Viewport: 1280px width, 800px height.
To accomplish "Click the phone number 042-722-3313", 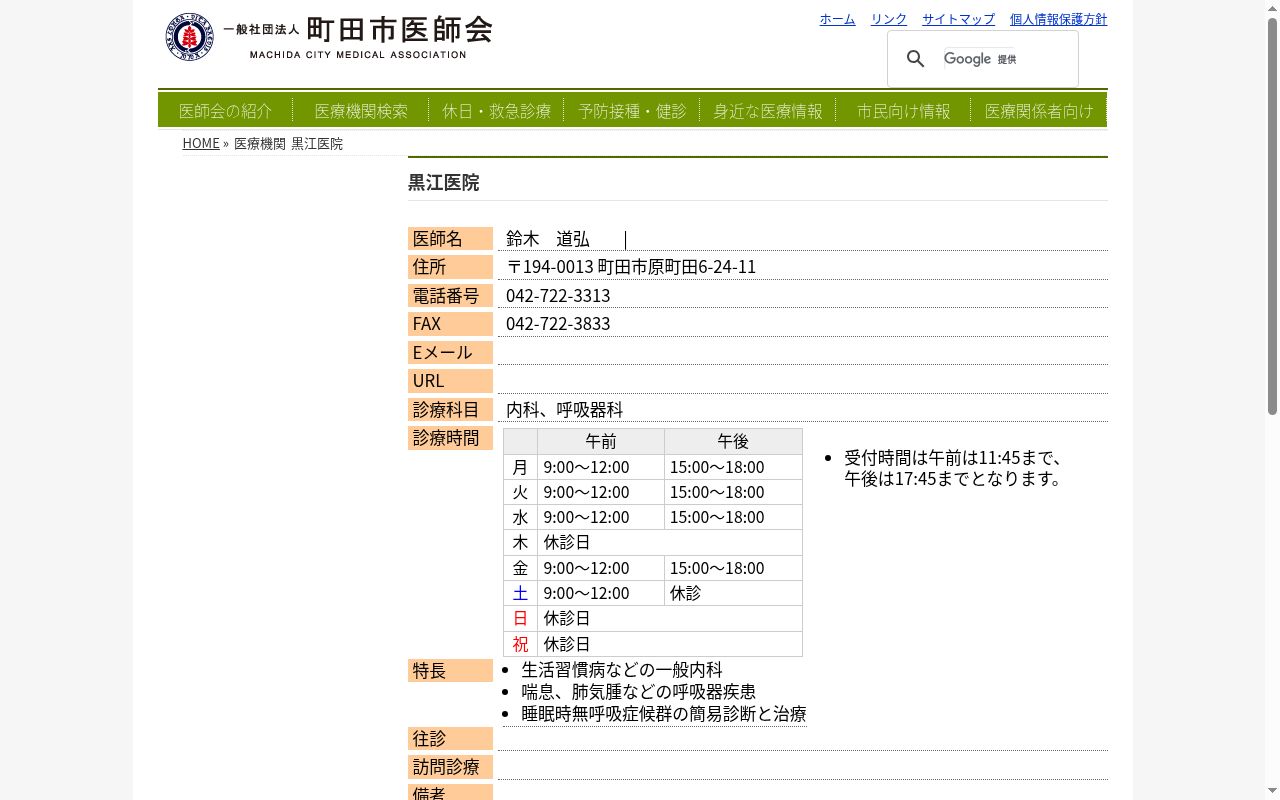I will coord(558,295).
